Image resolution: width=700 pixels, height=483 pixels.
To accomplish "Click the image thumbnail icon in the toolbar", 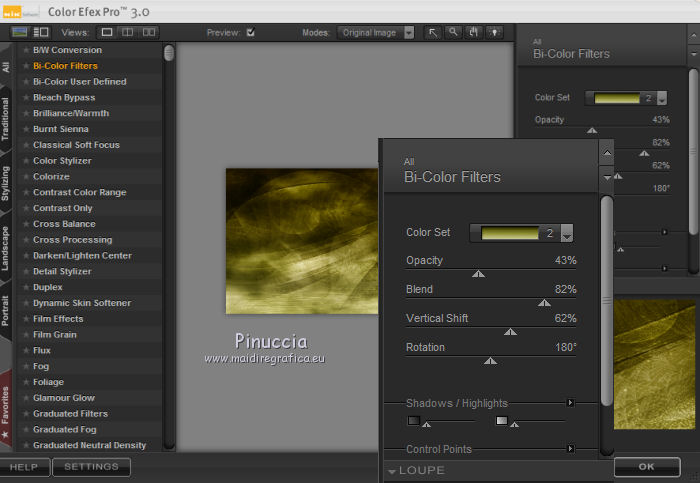I will click(20, 32).
